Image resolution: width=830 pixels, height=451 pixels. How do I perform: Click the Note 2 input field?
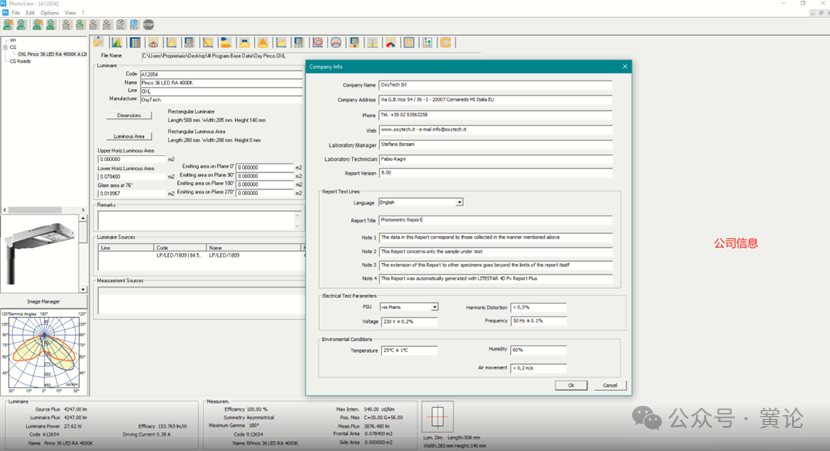coord(495,251)
